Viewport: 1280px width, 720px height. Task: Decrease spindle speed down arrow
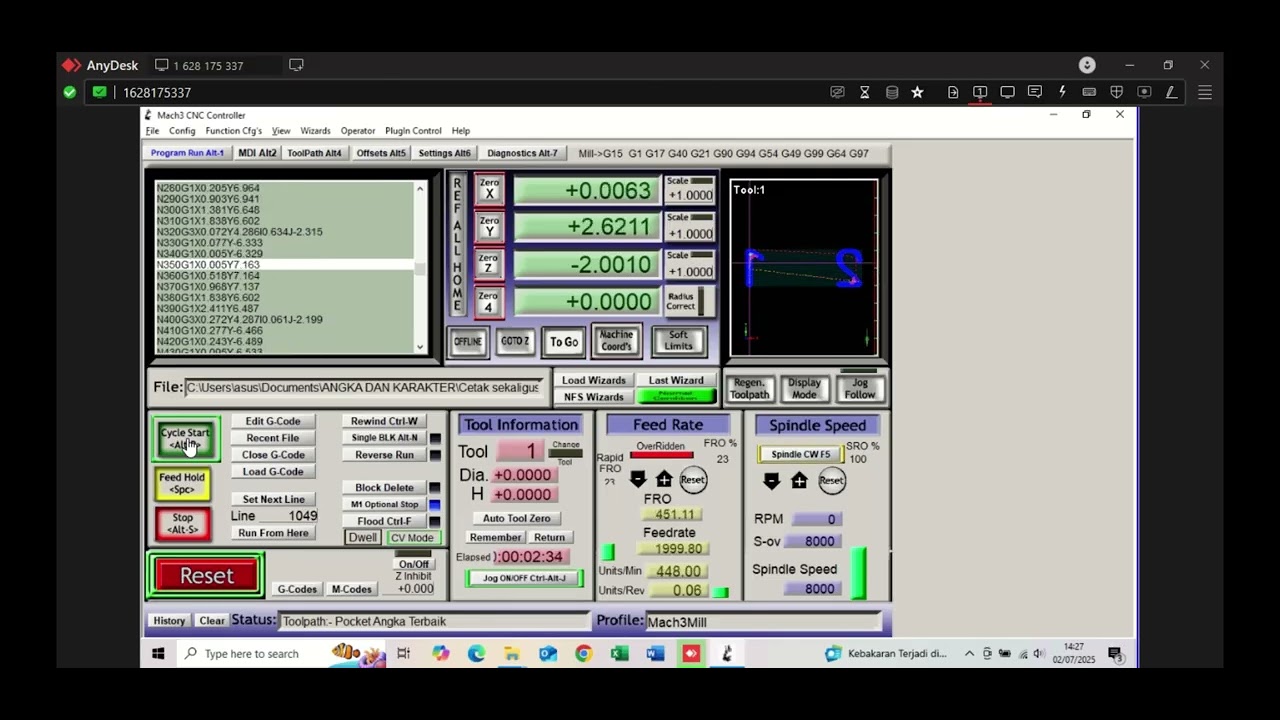[x=771, y=481]
